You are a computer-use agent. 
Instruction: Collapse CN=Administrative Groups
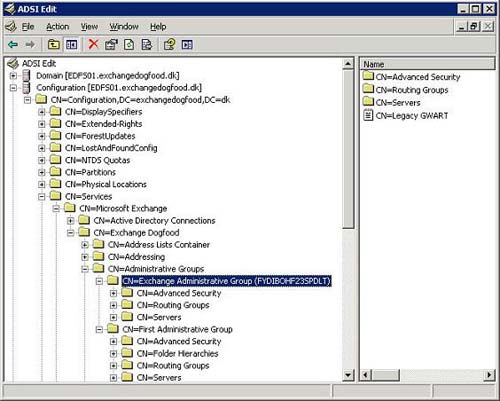point(85,269)
